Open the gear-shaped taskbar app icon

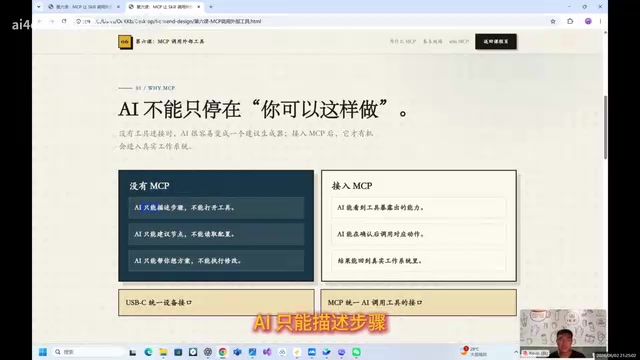pos(208,352)
